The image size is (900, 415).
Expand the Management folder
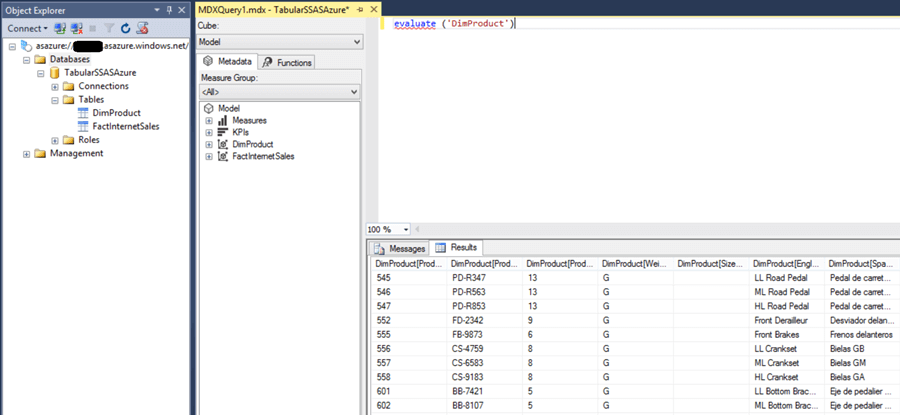26,153
